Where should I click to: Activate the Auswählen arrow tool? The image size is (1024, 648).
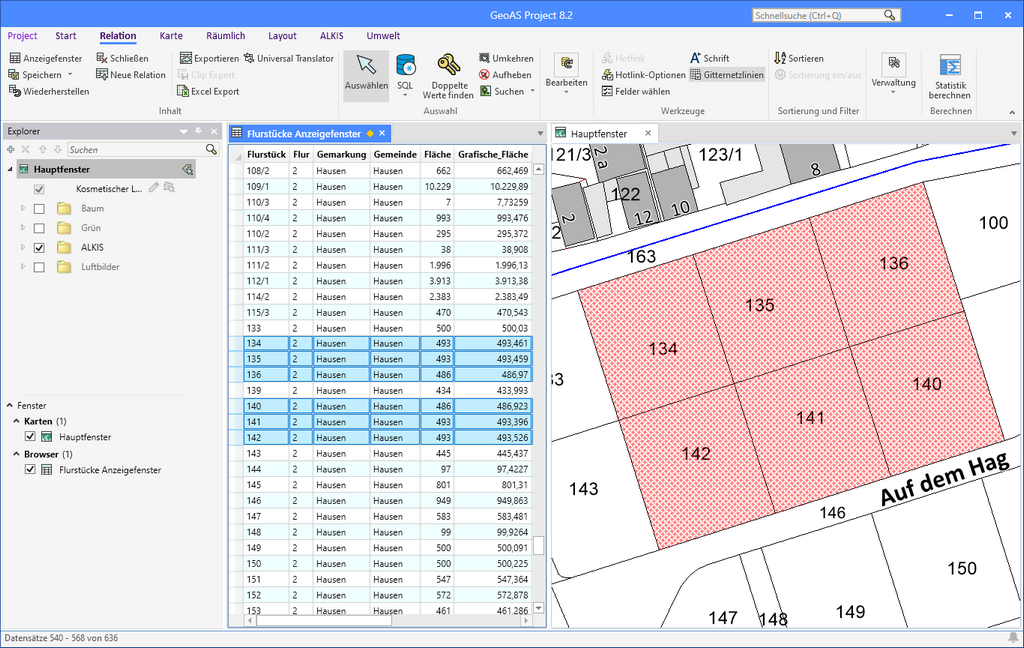366,76
